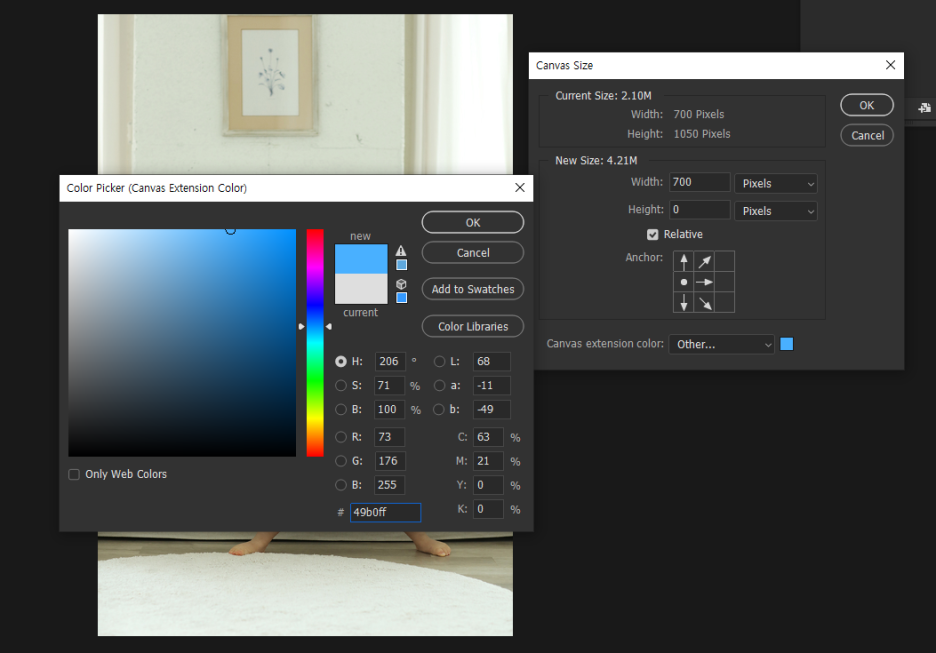Click the Y yellow percentage field
936x653 pixels.
pyautogui.click(x=488, y=485)
